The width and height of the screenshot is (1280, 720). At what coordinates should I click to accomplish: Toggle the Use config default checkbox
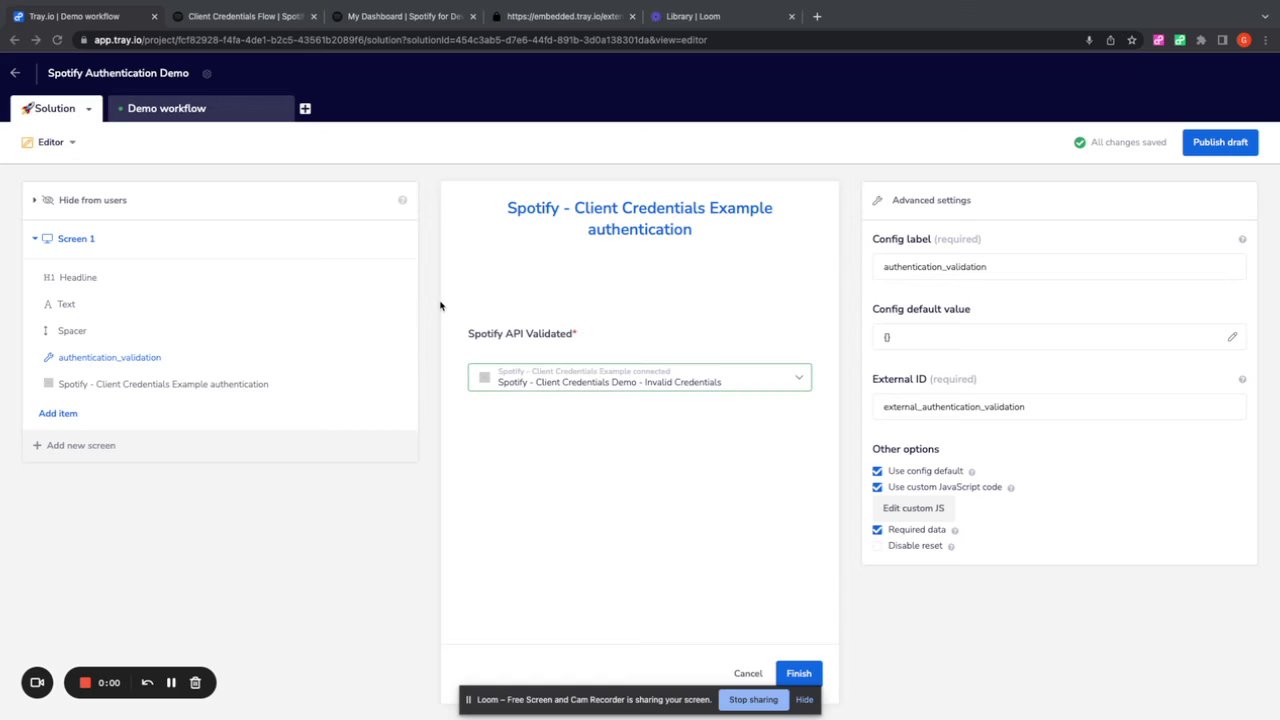pyautogui.click(x=878, y=471)
